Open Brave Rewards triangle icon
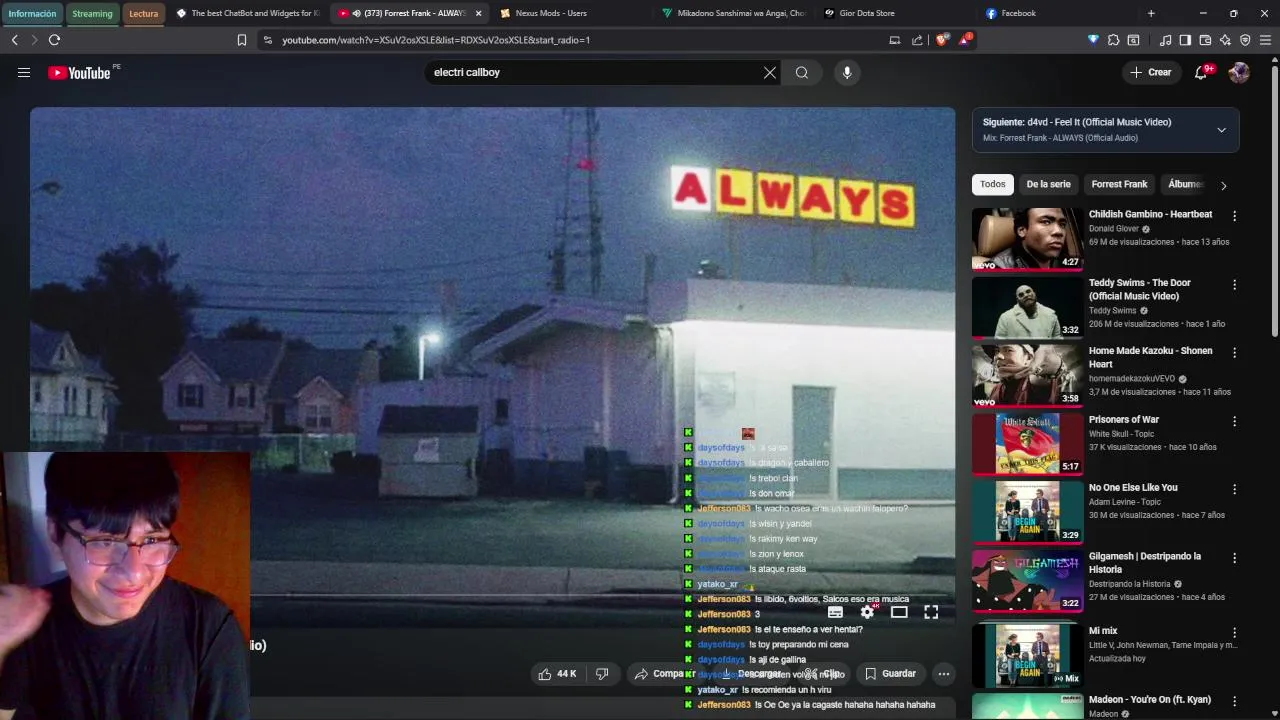 click(x=965, y=40)
